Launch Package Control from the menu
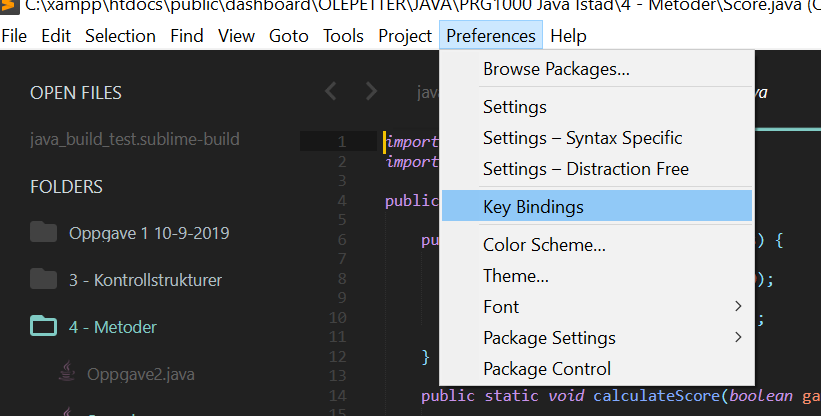Viewport: 821px width, 416px height. tap(546, 368)
